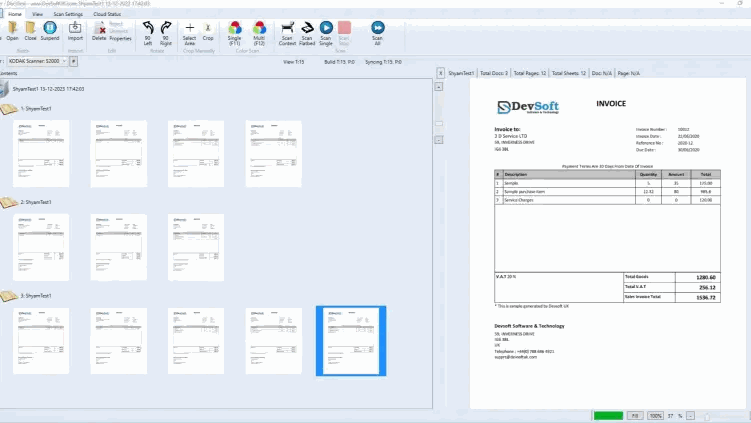The image size is (751, 423).
Task: Choose the Select Area crop tool
Action: pos(190,33)
